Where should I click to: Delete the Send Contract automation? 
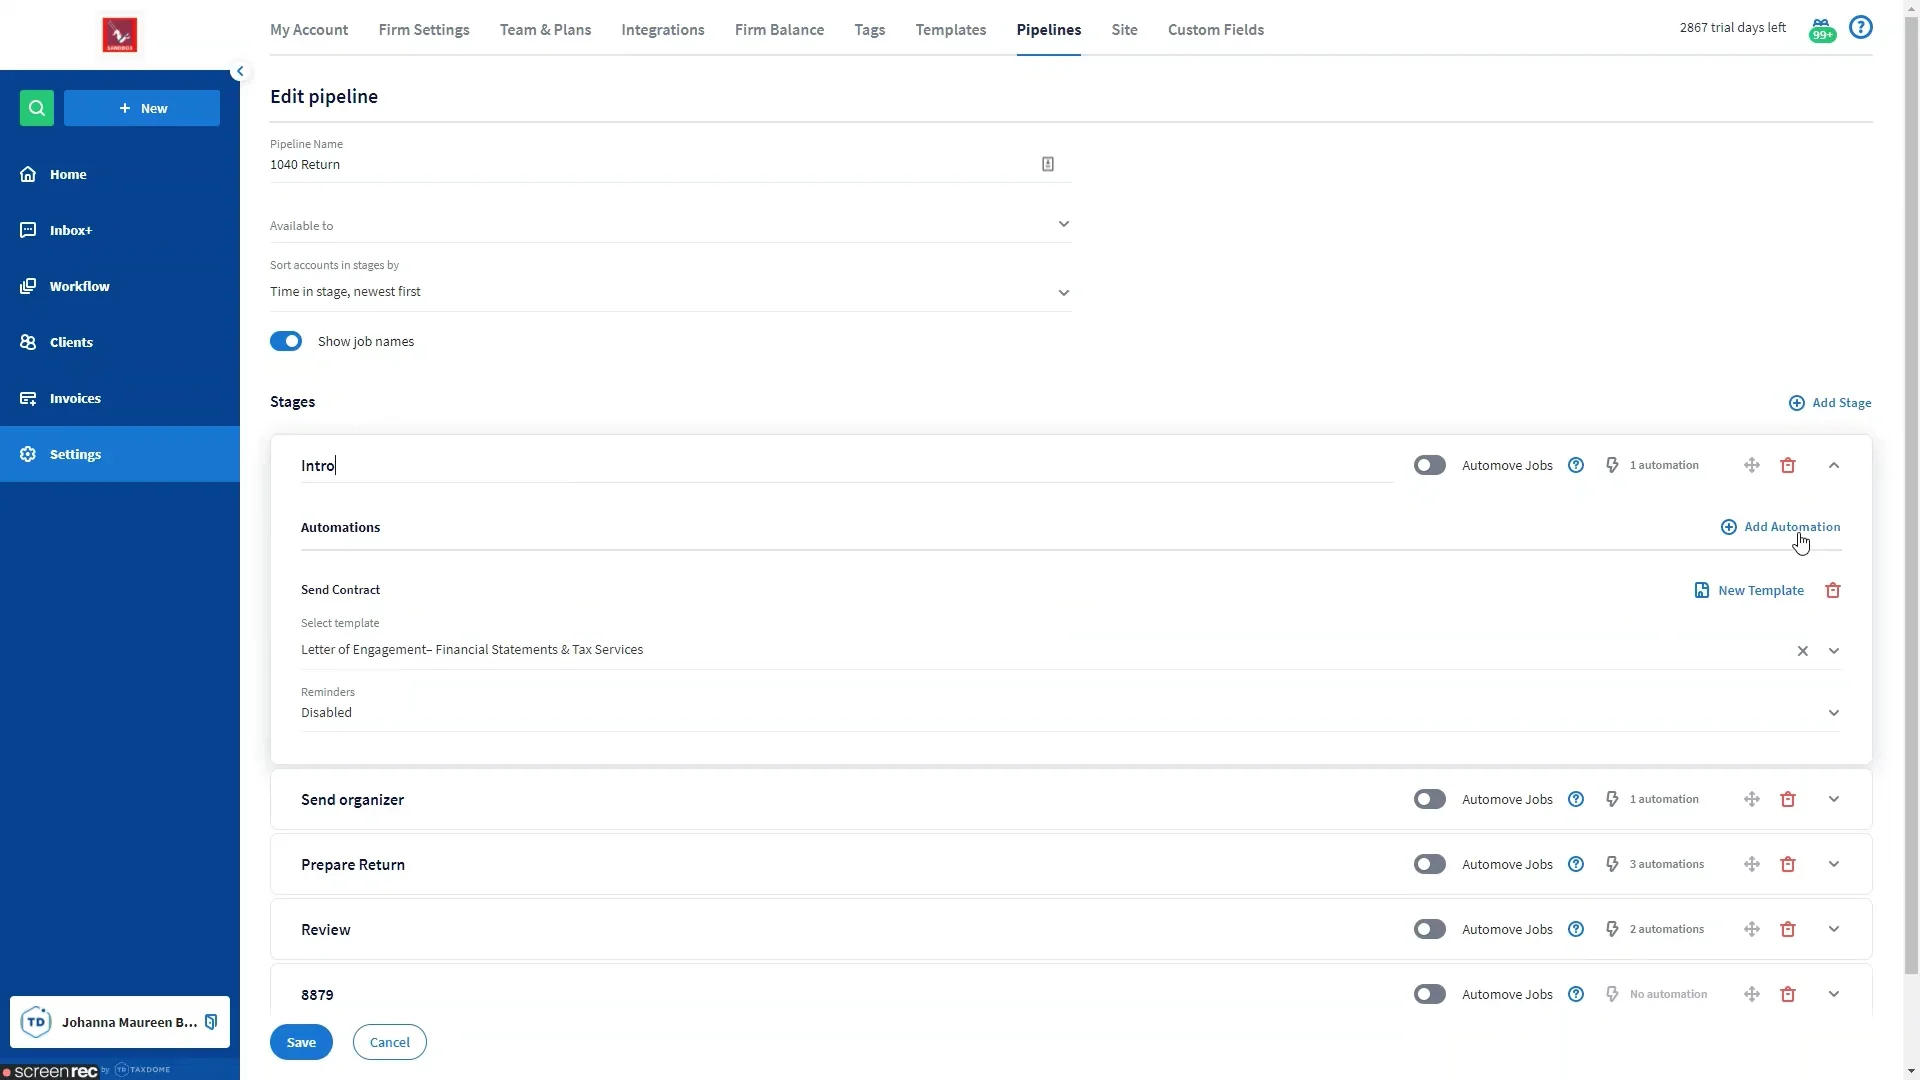pyautogui.click(x=1833, y=590)
